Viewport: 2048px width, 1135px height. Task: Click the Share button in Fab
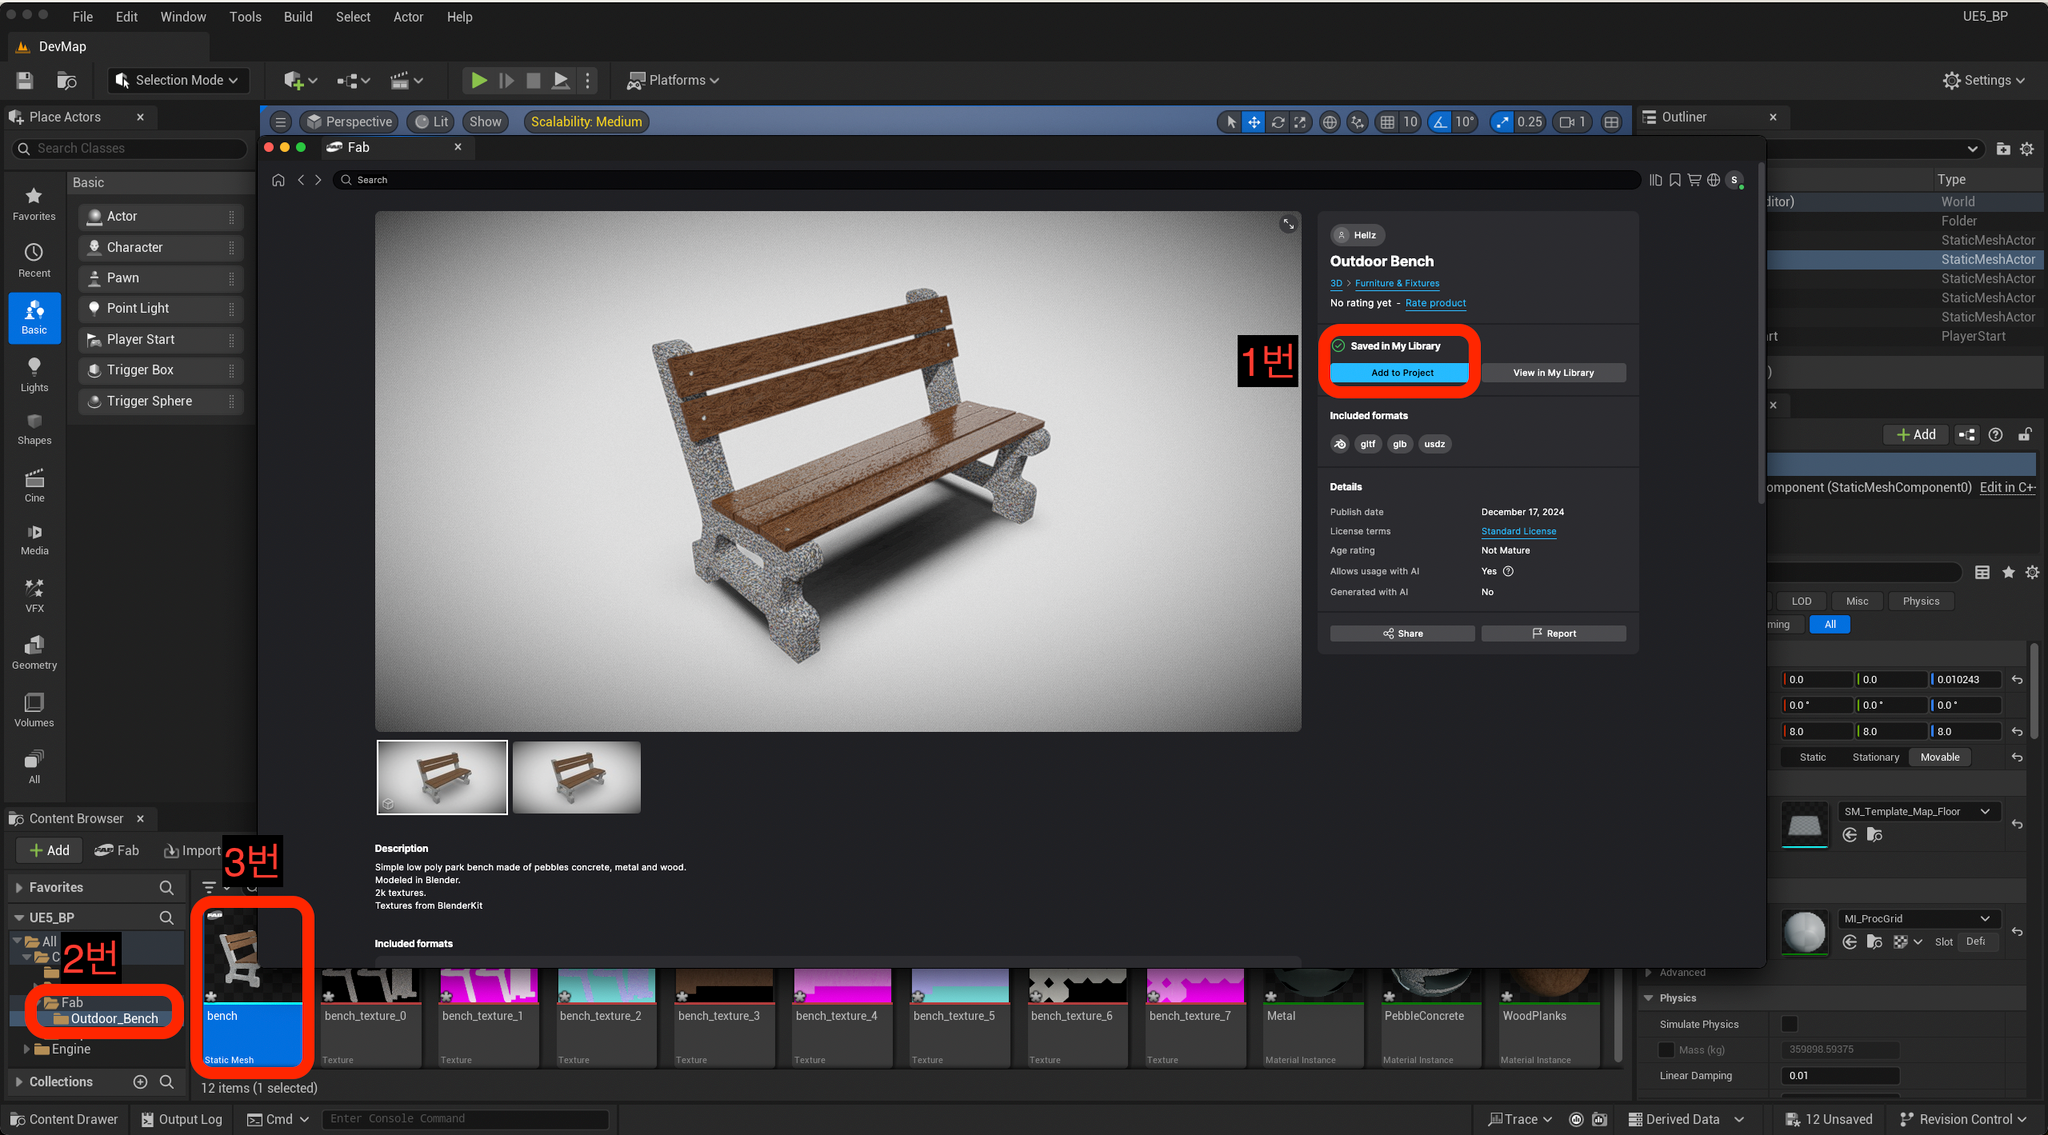(x=1402, y=634)
